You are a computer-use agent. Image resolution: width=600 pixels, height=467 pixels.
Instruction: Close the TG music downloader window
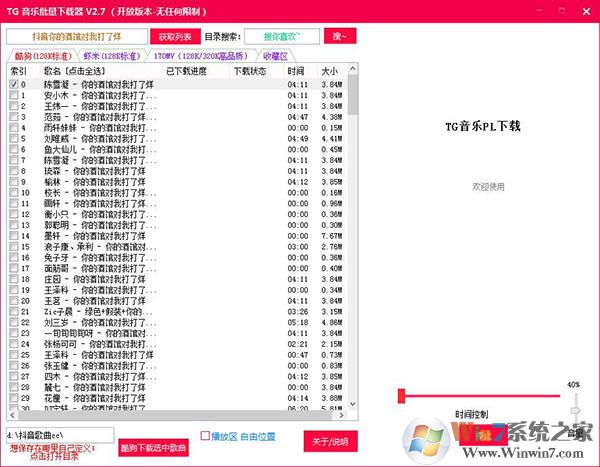(586, 11)
